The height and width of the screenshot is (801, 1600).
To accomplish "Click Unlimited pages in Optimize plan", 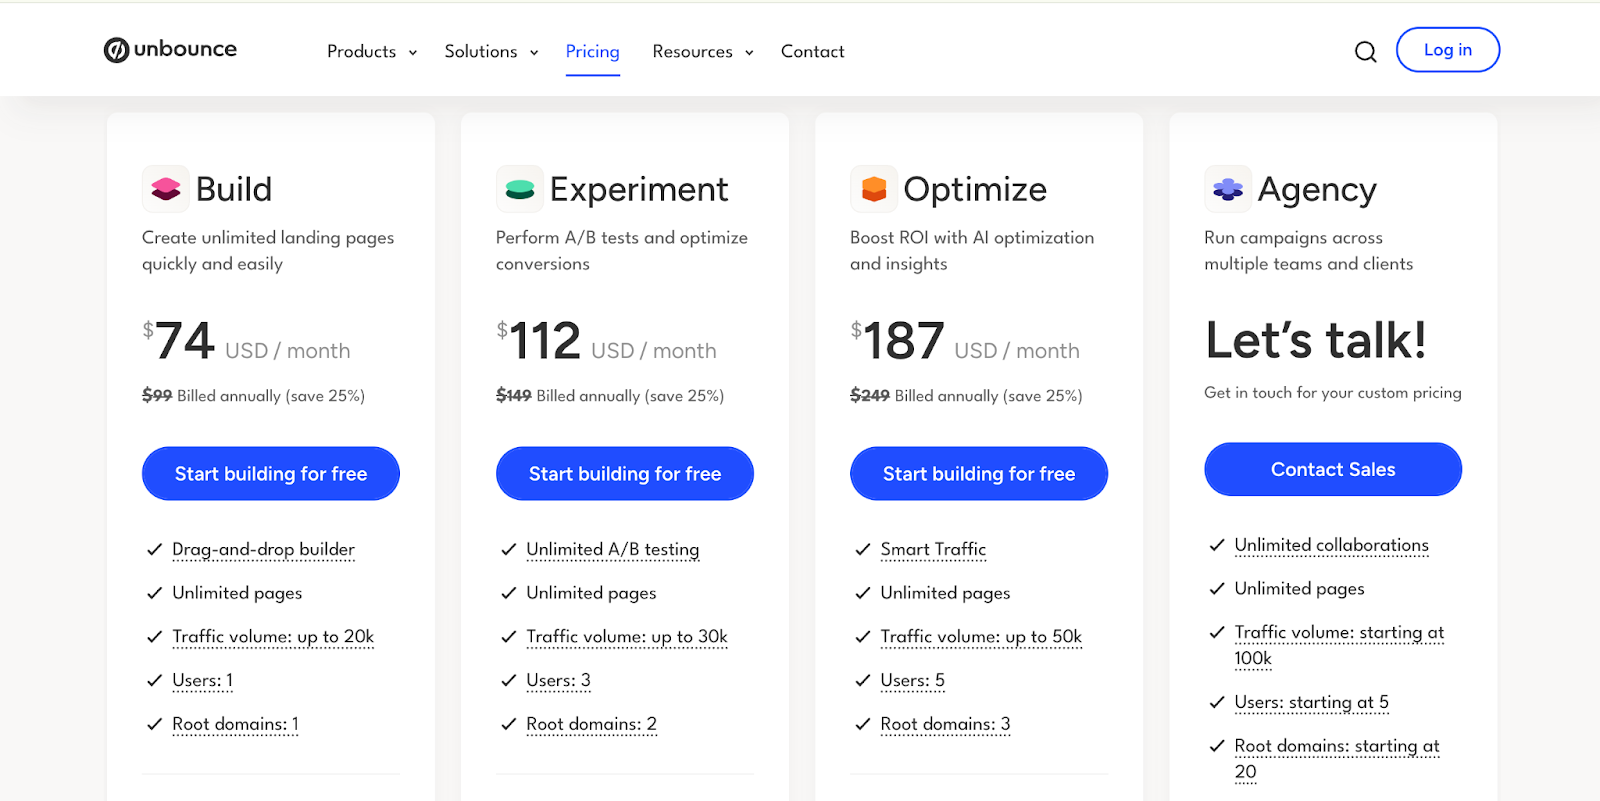I will tap(945, 593).
